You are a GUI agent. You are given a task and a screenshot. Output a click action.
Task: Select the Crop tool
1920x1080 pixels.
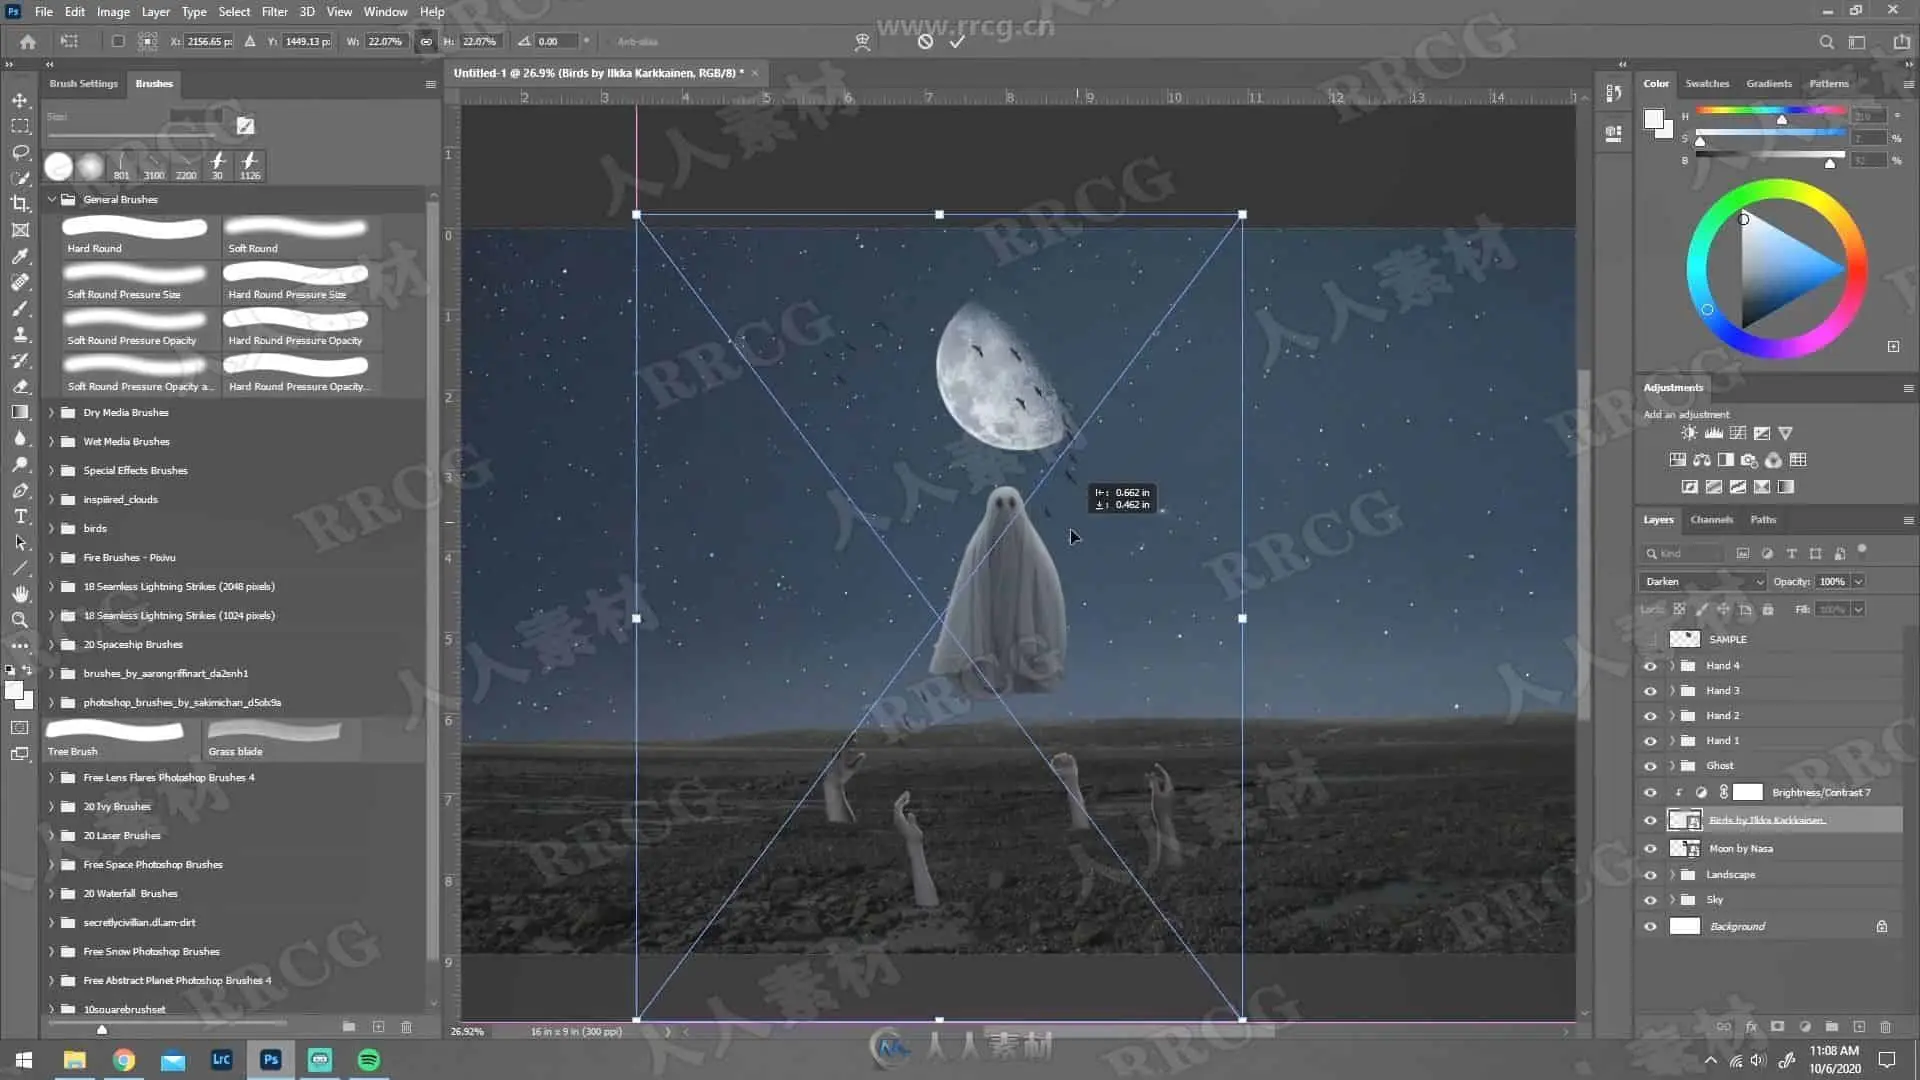pyautogui.click(x=20, y=204)
